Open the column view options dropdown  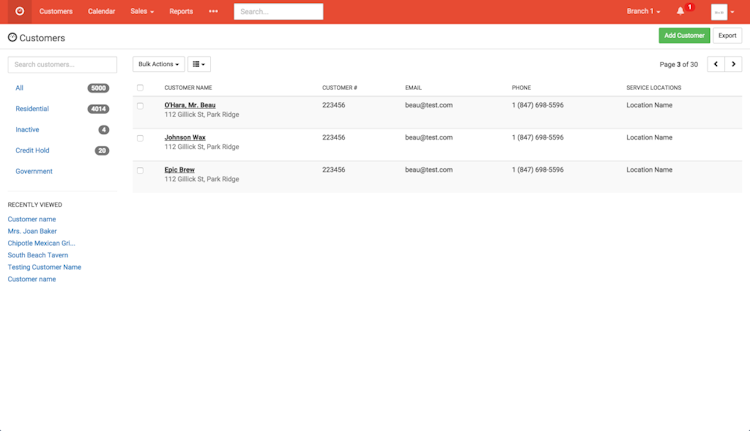199,64
